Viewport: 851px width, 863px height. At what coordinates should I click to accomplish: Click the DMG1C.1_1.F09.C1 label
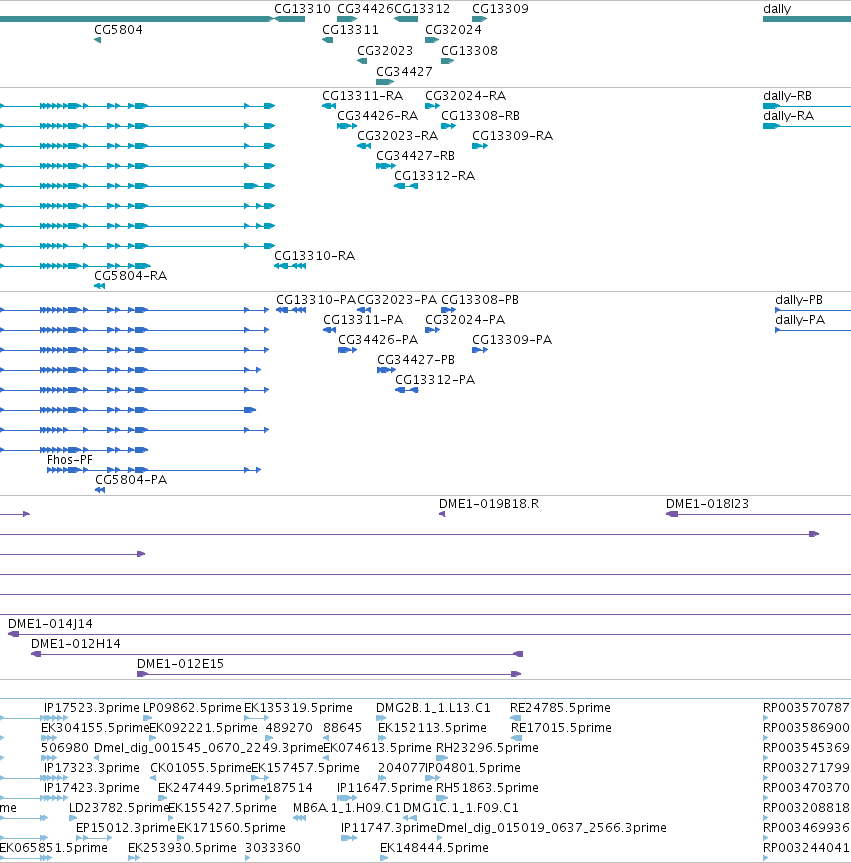460,807
